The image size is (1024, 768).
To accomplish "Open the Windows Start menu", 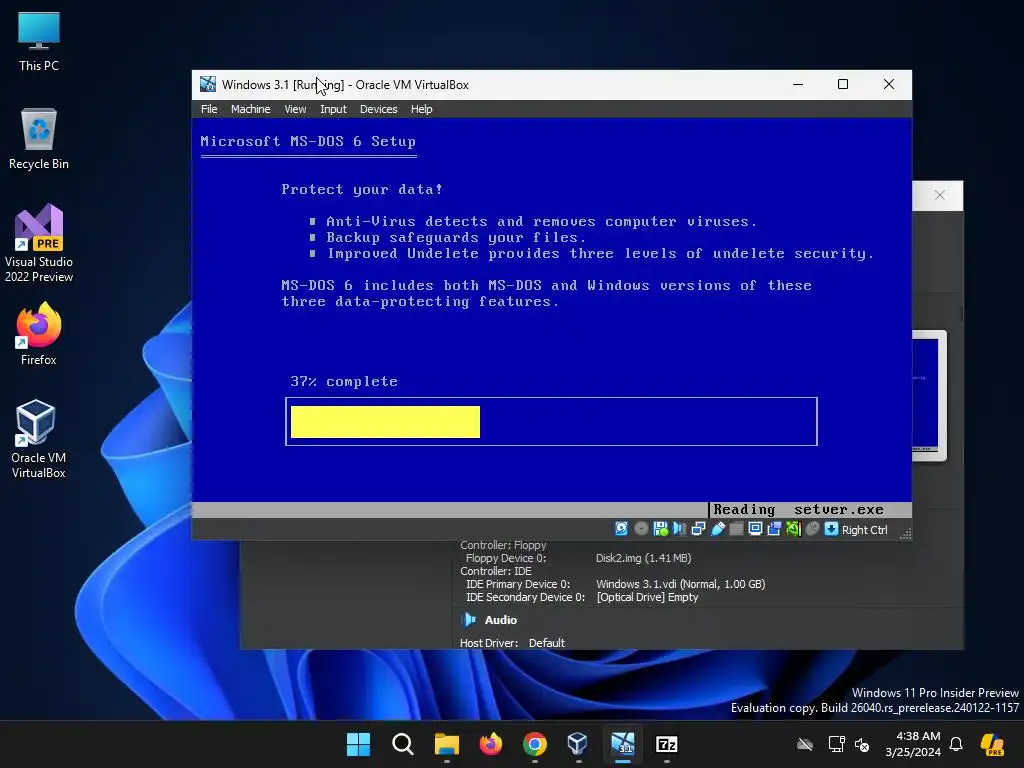I will pyautogui.click(x=358, y=744).
